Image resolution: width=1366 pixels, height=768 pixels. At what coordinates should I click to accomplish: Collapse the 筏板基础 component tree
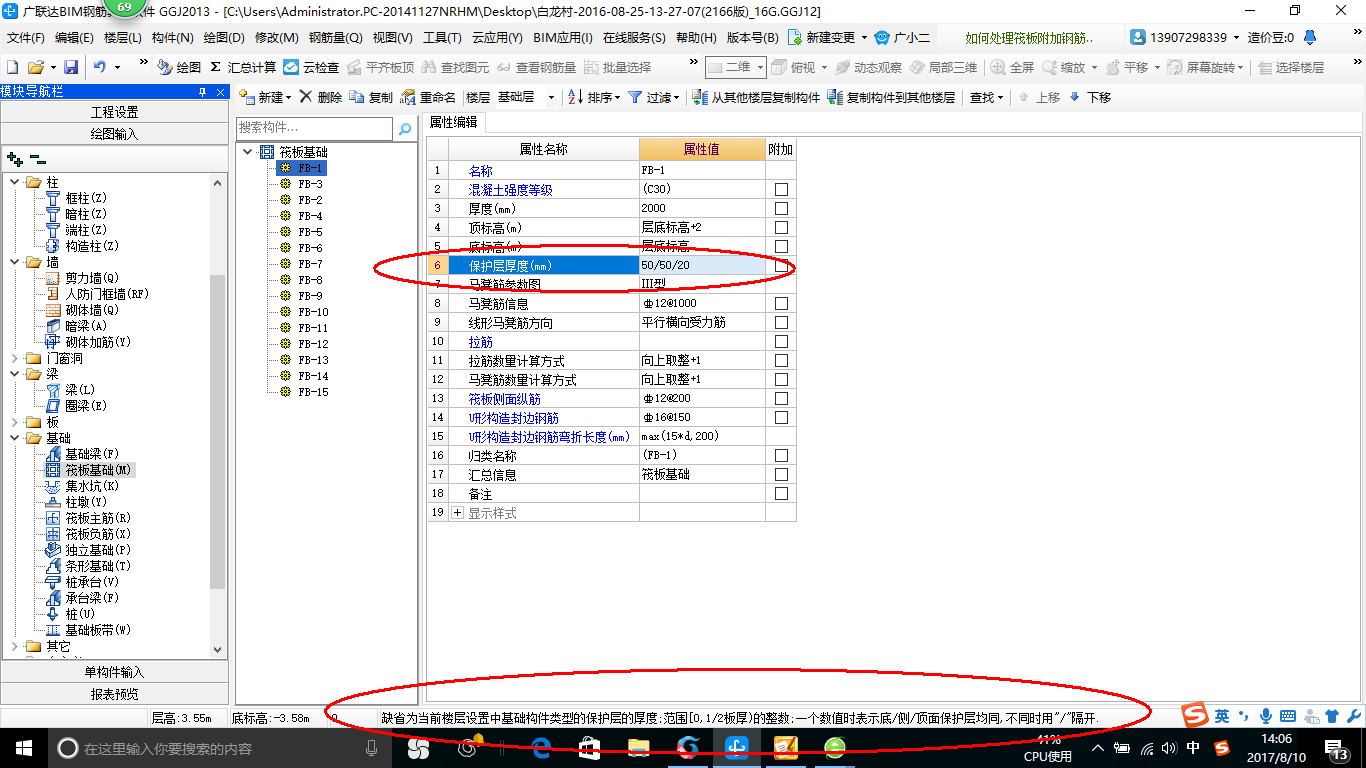pos(247,152)
